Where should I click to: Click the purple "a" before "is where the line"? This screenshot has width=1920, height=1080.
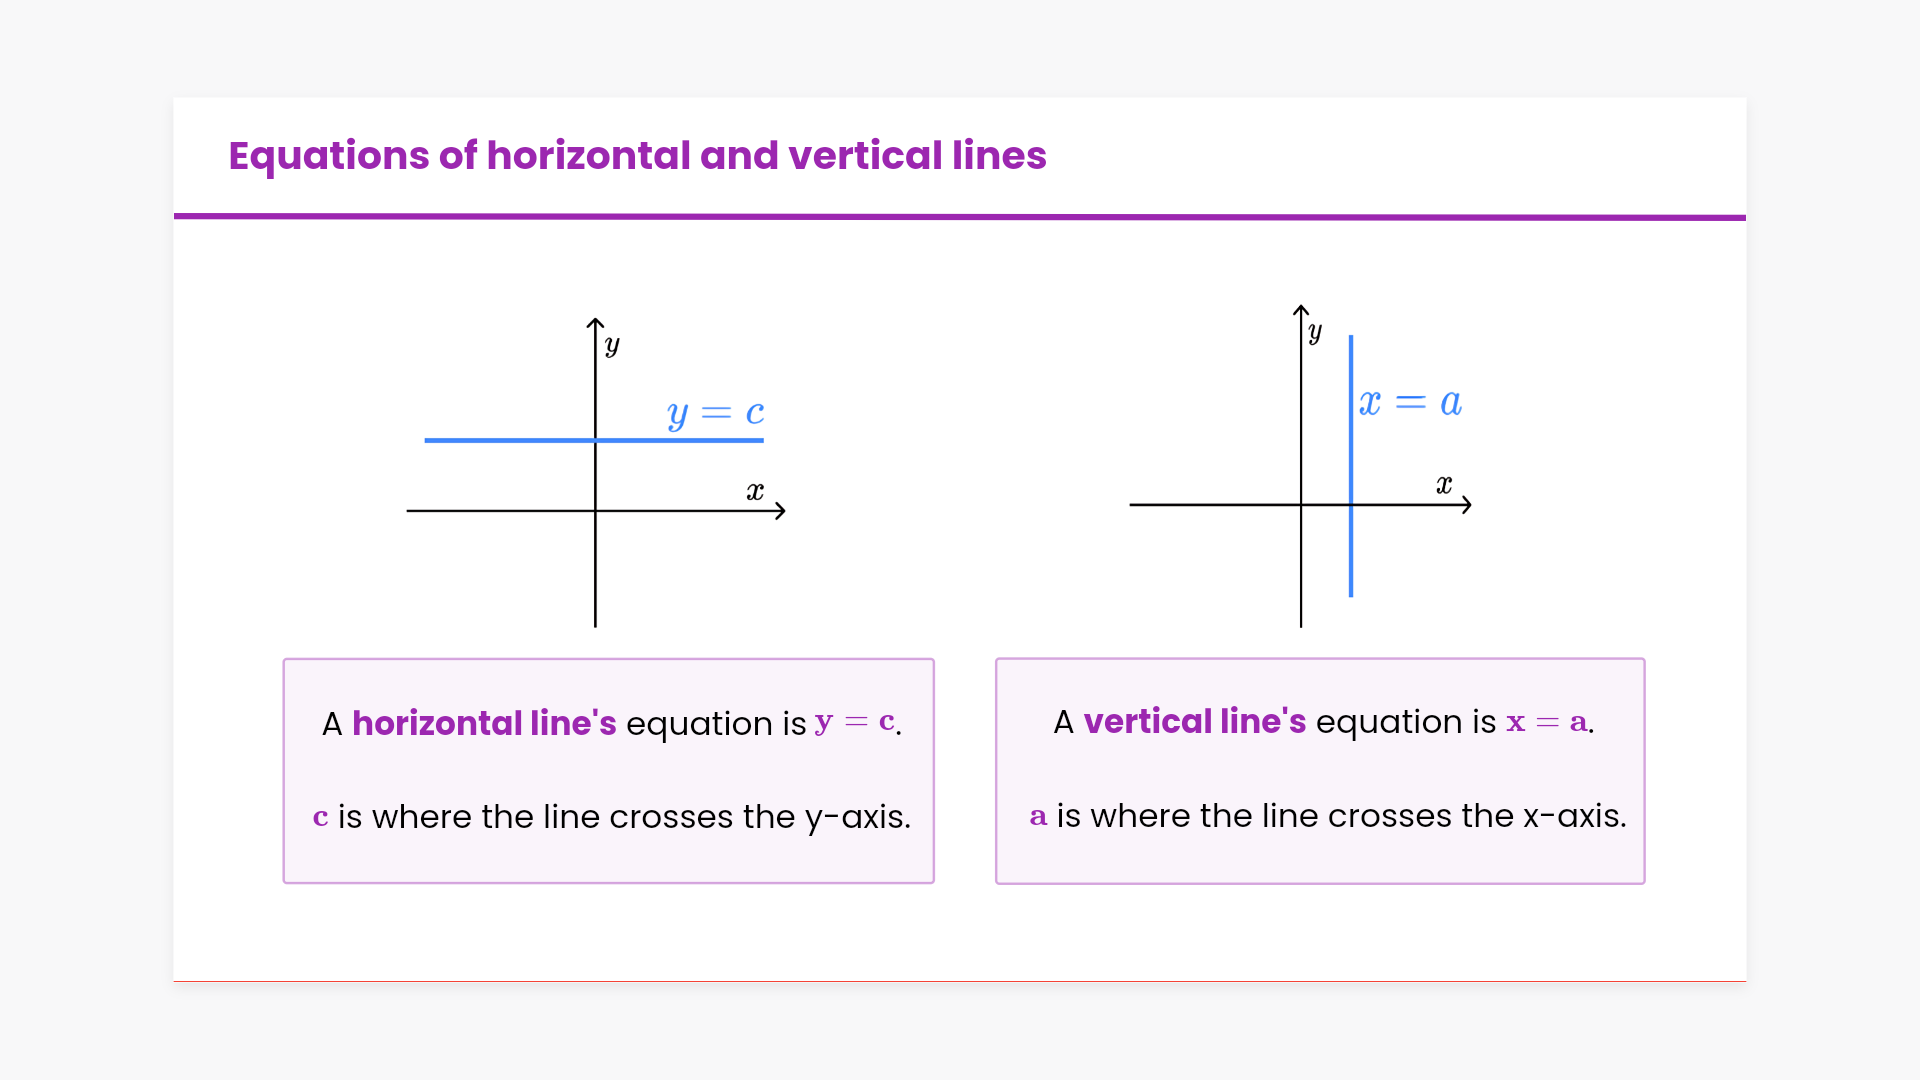click(x=1038, y=816)
